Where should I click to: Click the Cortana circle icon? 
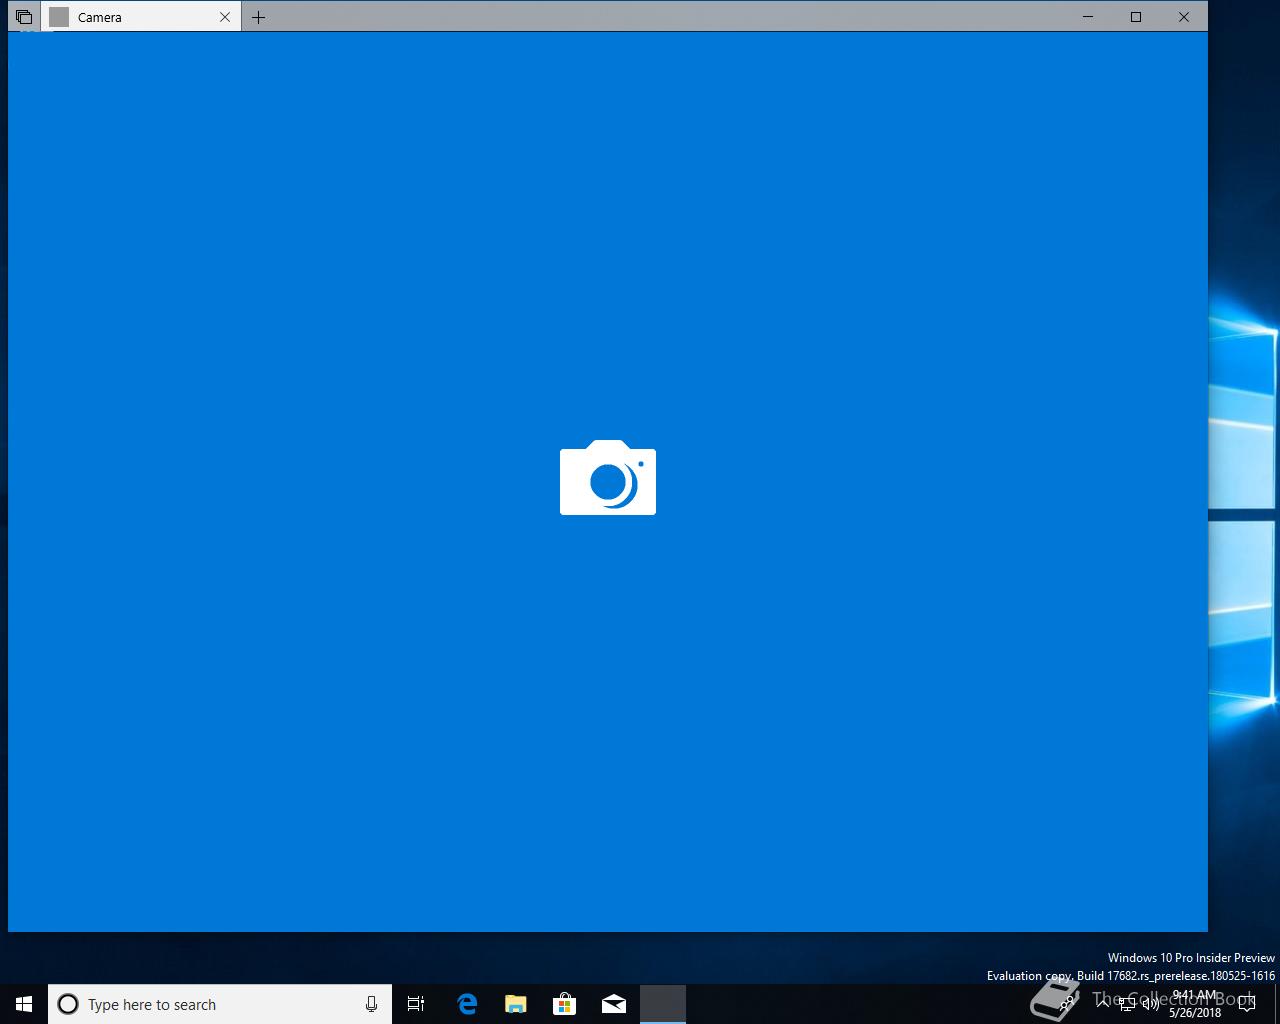68,1004
